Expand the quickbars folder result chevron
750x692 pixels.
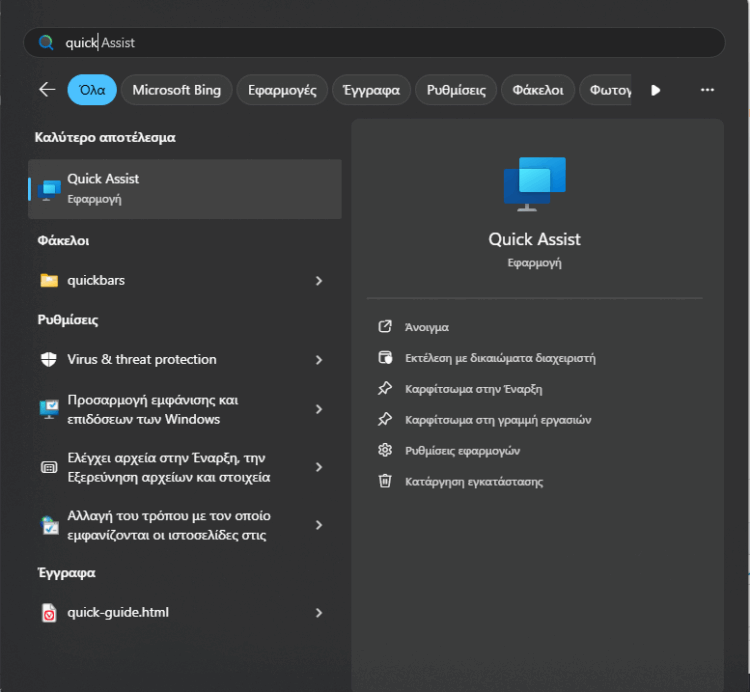[x=319, y=281]
